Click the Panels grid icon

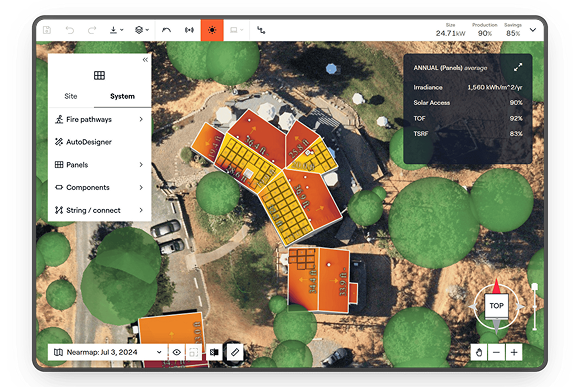(59, 165)
